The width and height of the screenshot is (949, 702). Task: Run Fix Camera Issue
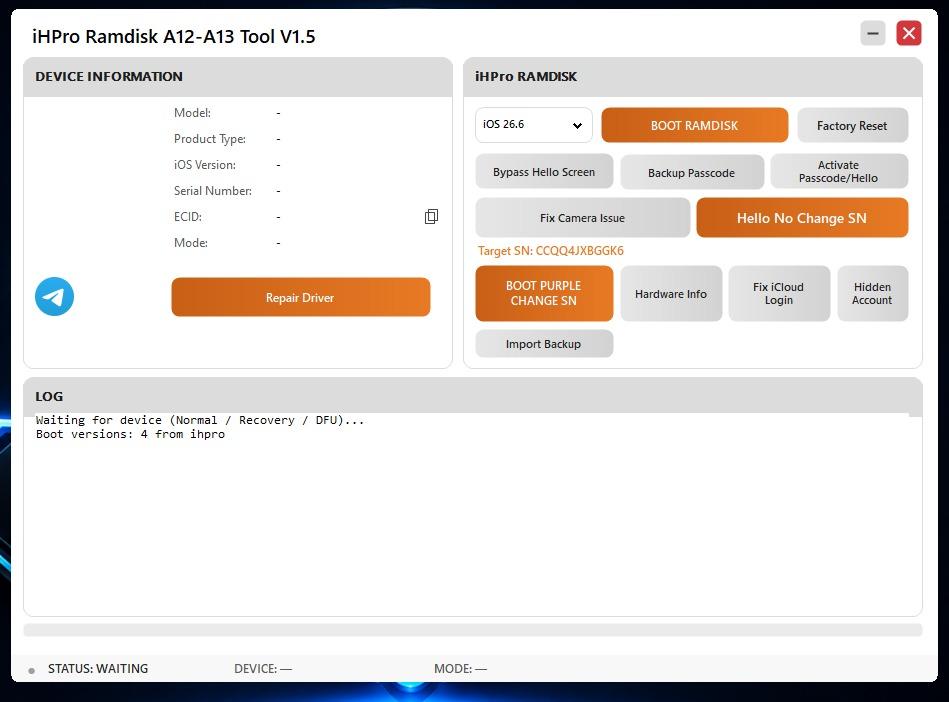tap(582, 218)
